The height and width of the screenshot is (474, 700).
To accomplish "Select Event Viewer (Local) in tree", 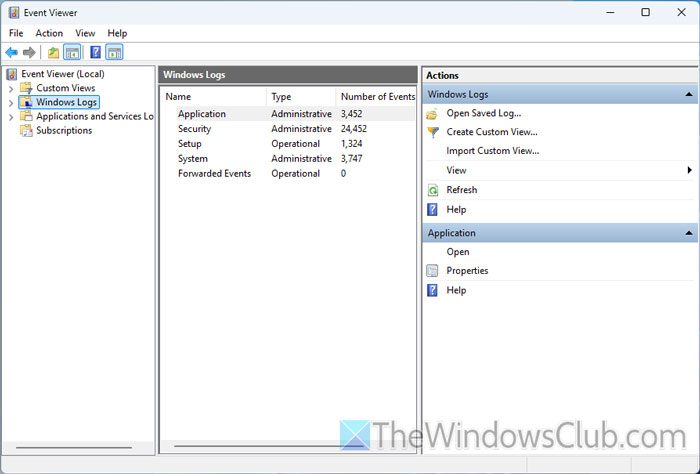I will coord(63,74).
